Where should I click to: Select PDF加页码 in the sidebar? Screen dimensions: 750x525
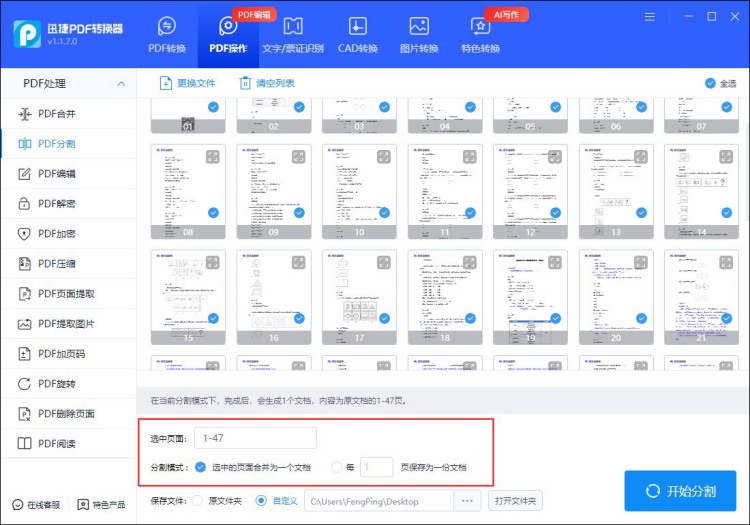[x=68, y=354]
